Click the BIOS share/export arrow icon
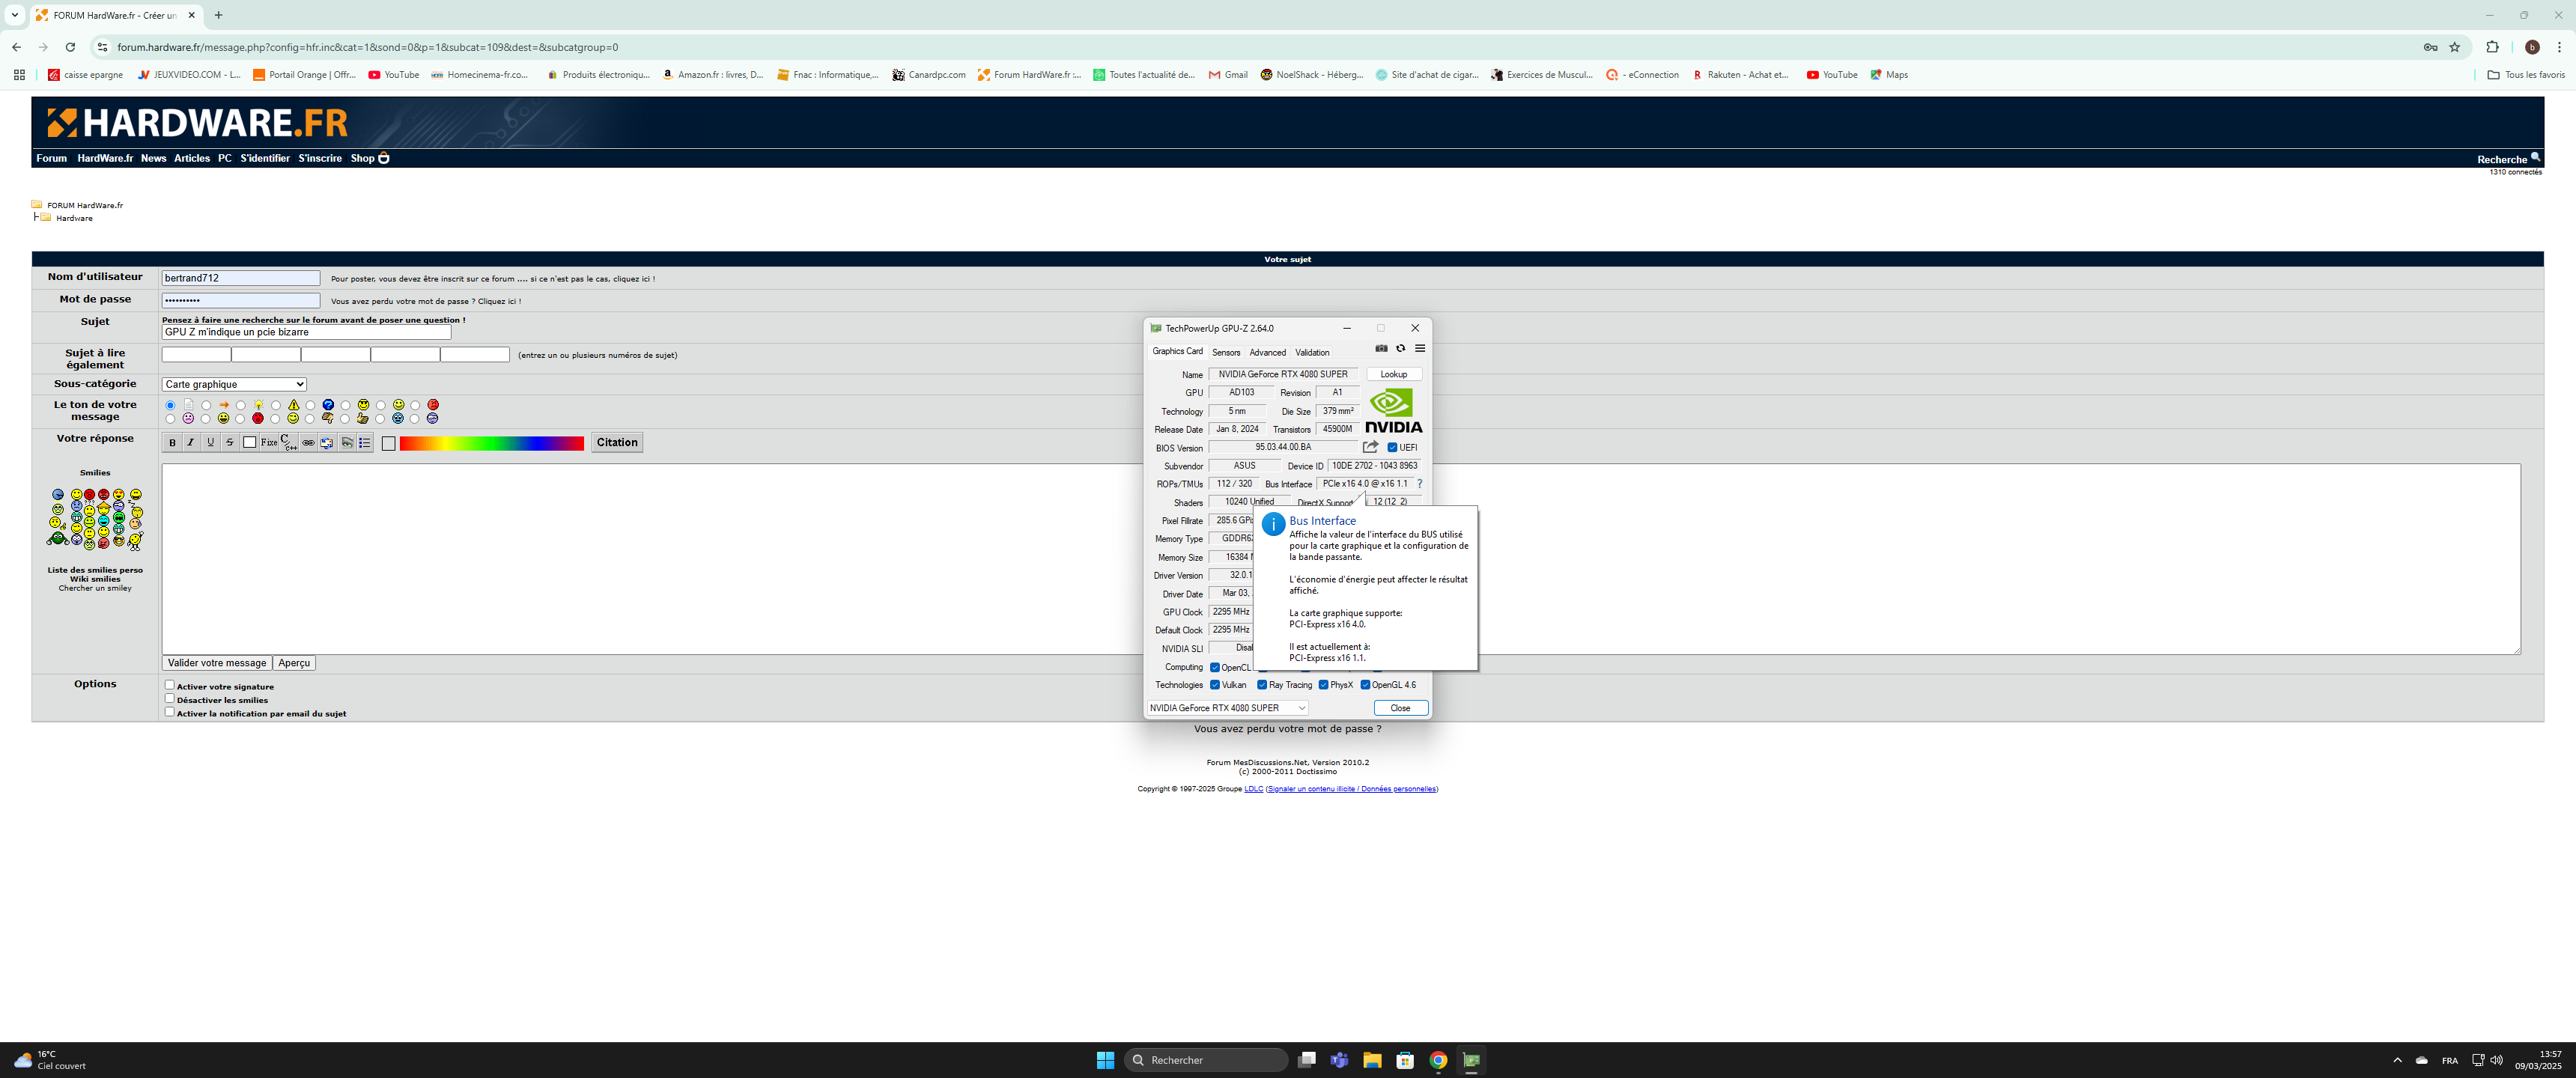The image size is (2576, 1078). click(1370, 447)
